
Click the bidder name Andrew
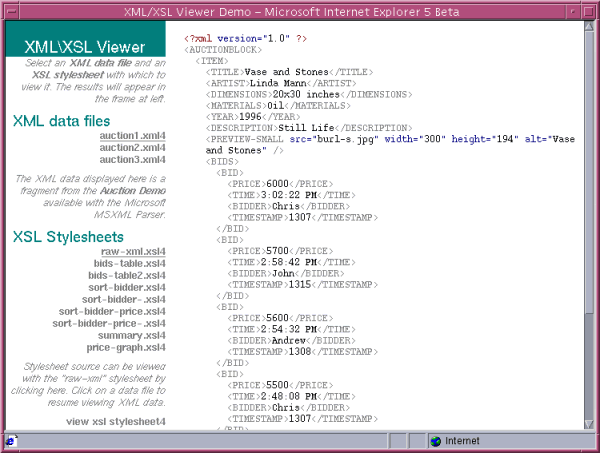(289, 341)
